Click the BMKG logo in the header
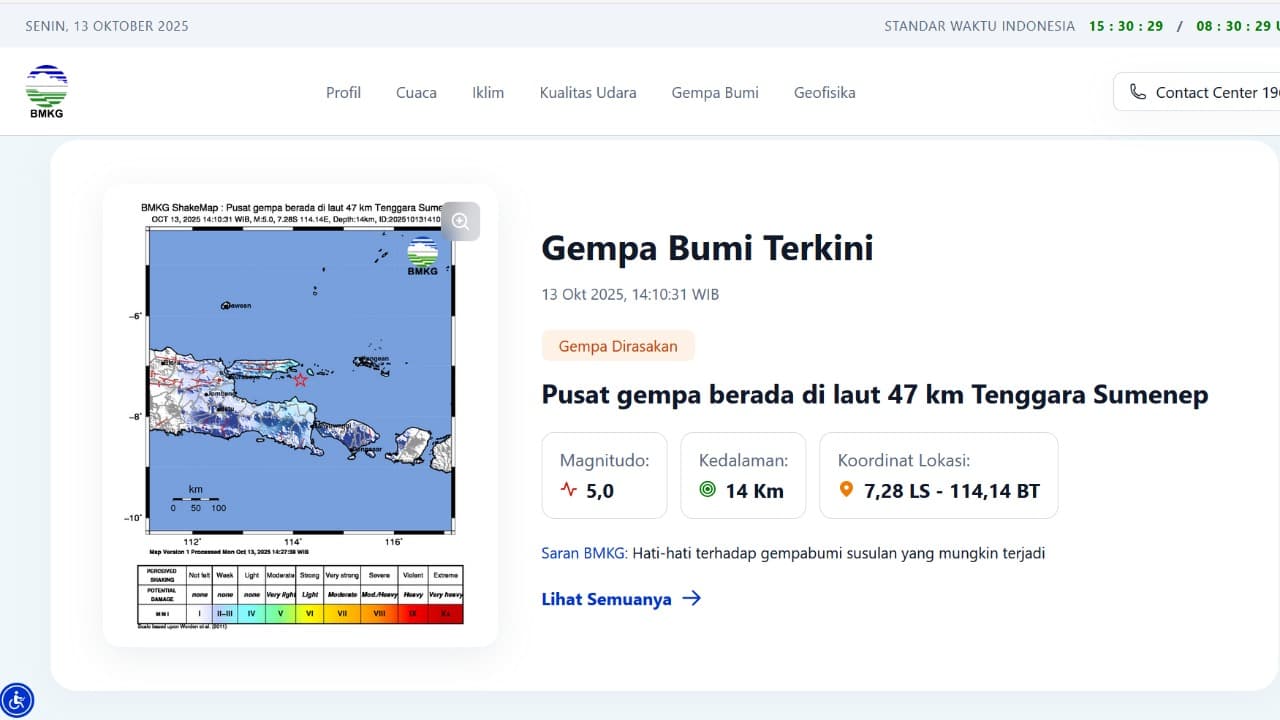1280x720 pixels. coord(46,90)
